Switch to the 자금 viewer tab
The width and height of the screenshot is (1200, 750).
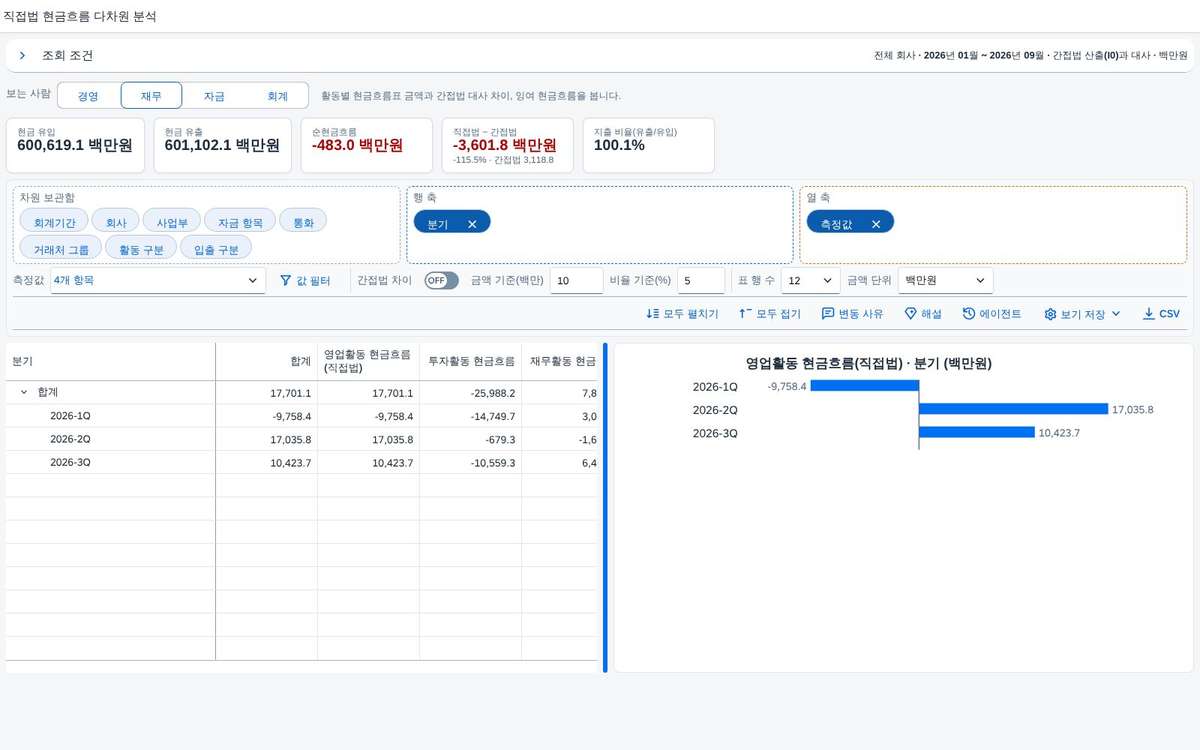click(214, 96)
